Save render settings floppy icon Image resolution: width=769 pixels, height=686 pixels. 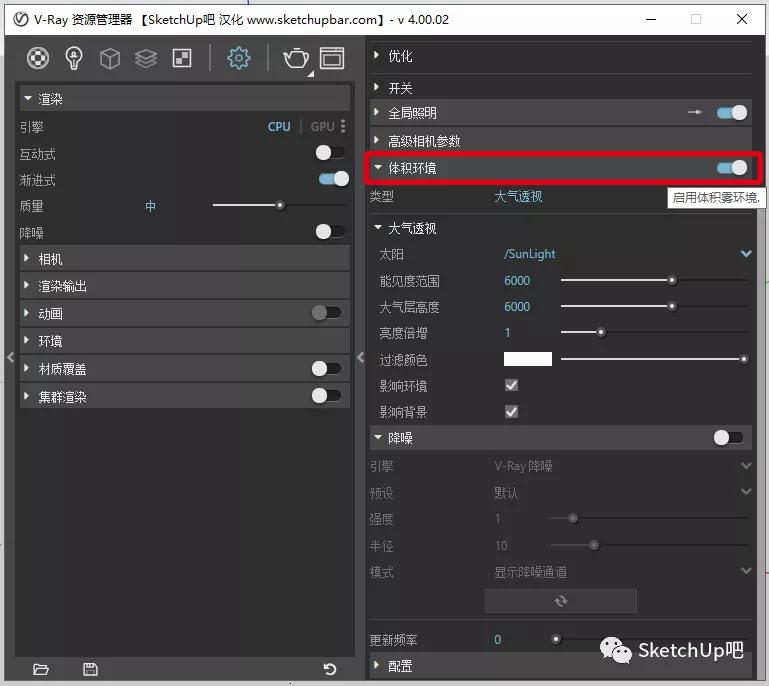[x=90, y=669]
